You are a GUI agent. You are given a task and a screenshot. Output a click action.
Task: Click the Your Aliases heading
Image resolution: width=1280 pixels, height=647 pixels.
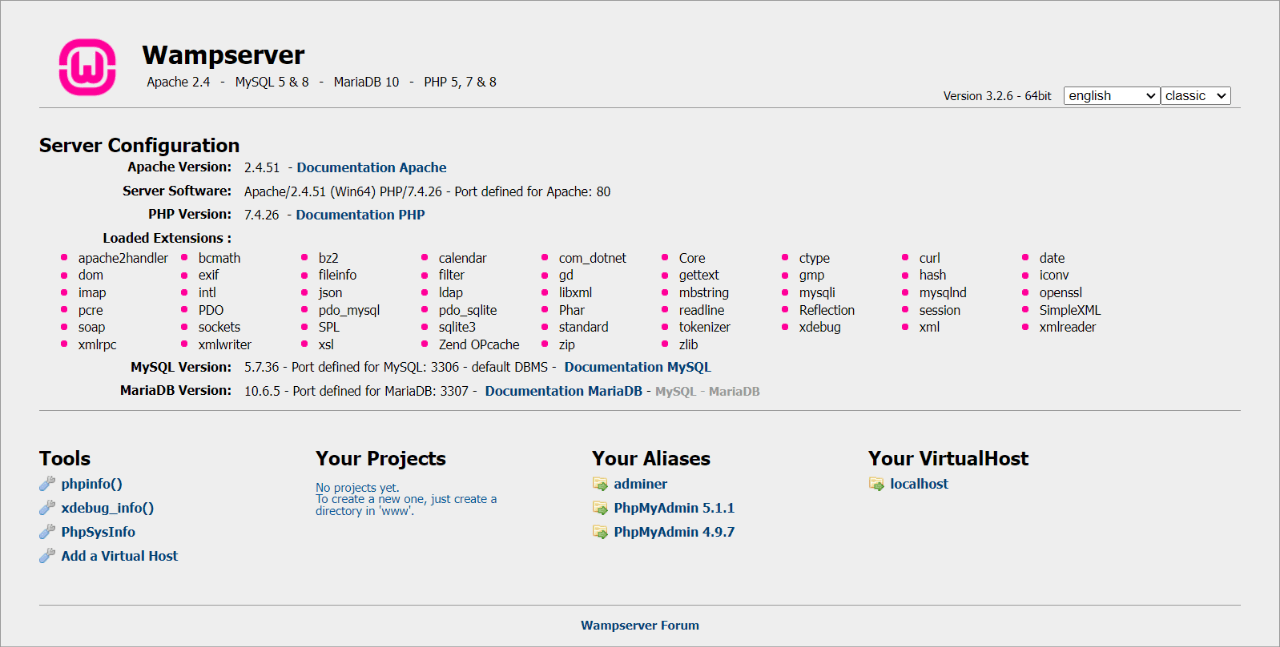pos(651,459)
